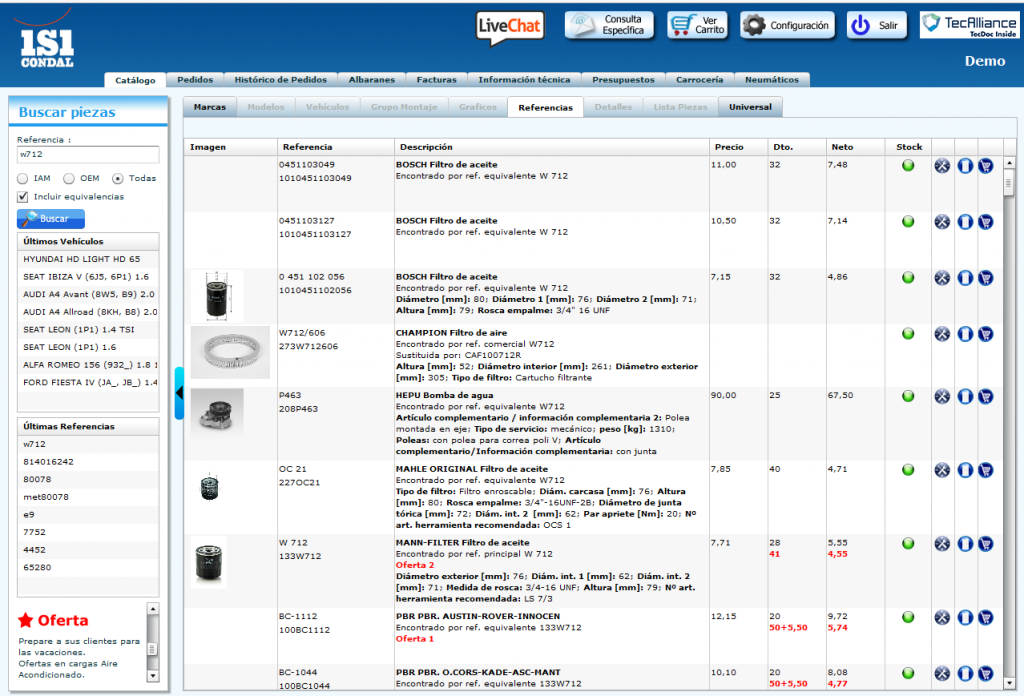This screenshot has width=1024, height=696.
Task: Click red Oferta 2 label
Action: 415,565
